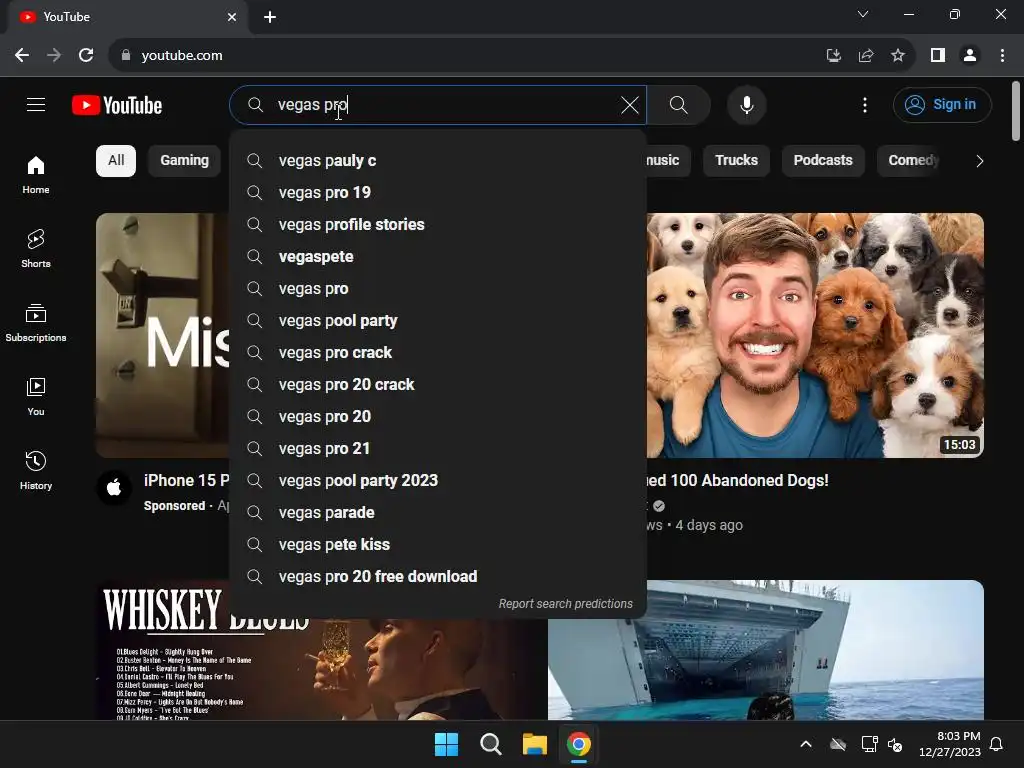Choose suggestion 'vegas pool party'

[438, 321]
